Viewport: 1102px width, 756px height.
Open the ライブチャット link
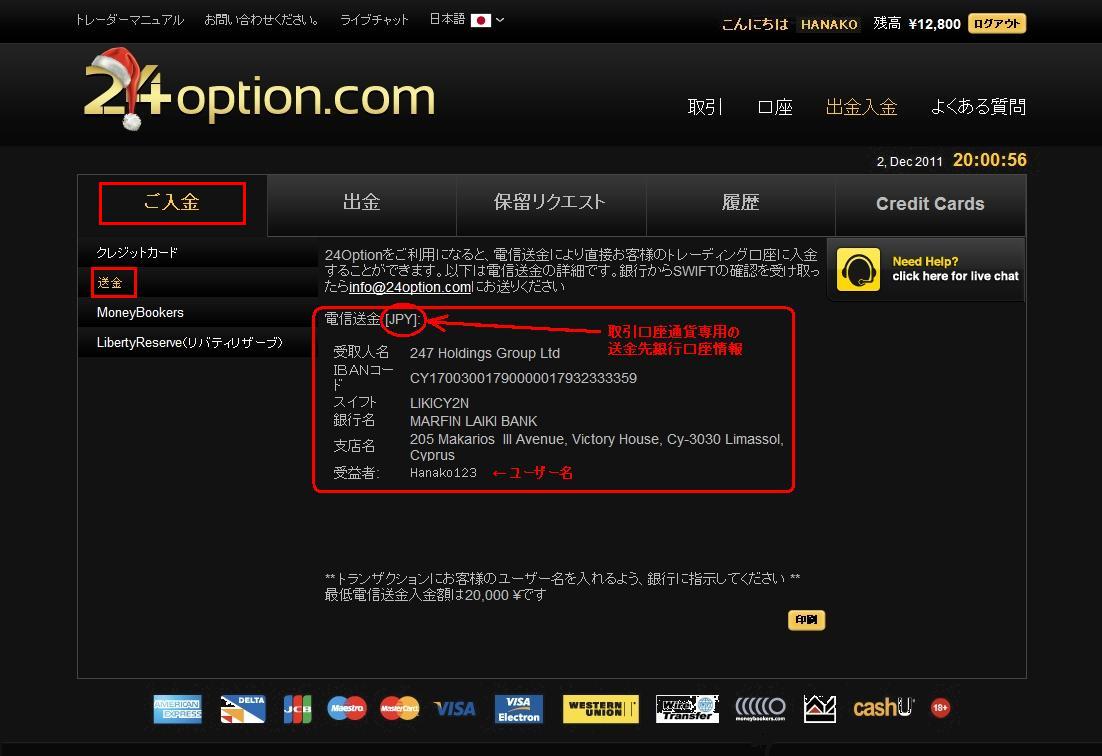coord(375,20)
